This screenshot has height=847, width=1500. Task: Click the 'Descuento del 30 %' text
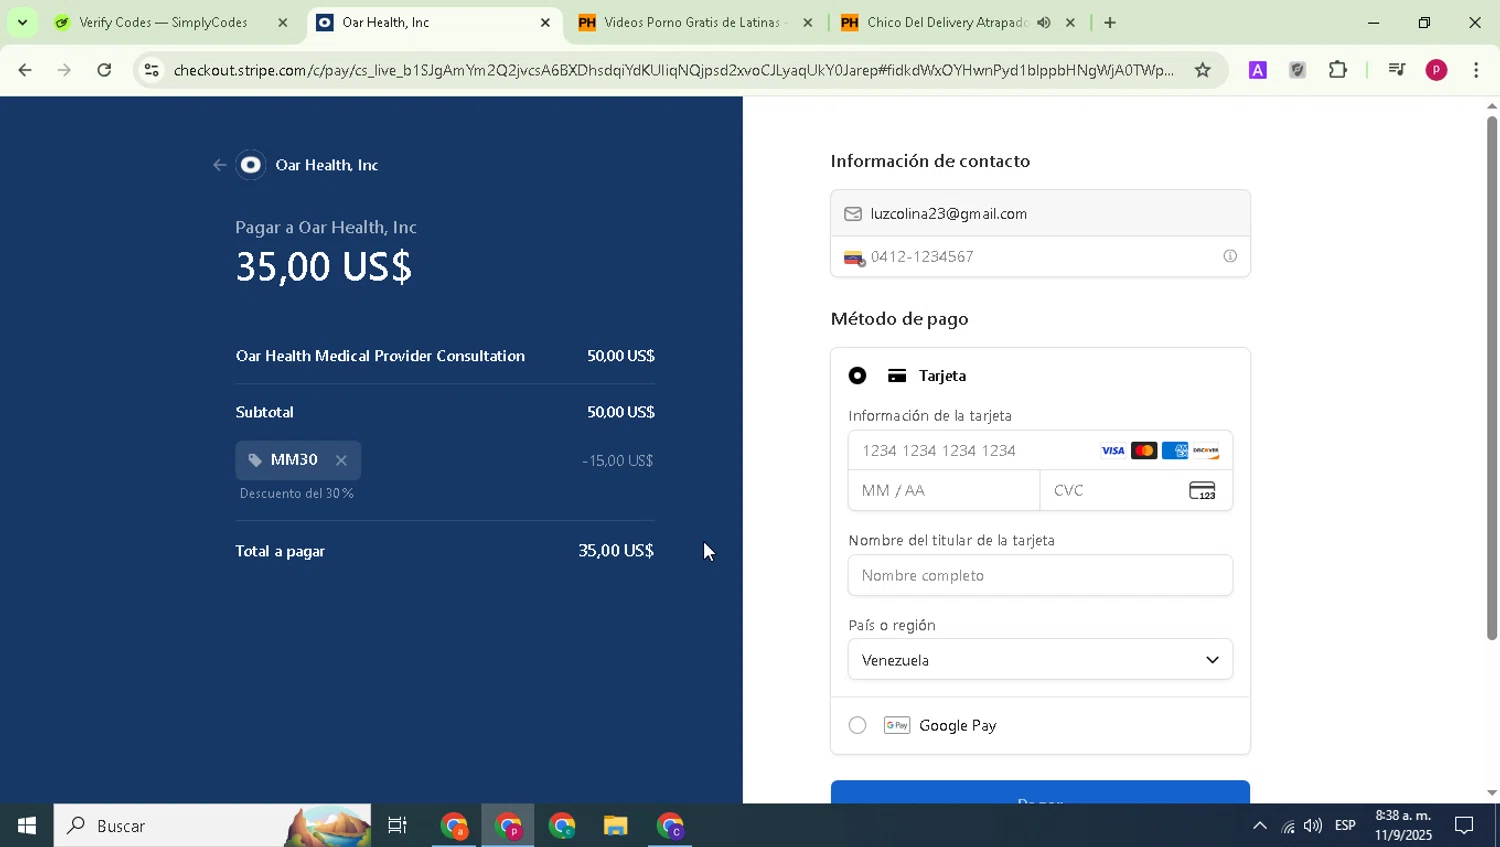(297, 494)
